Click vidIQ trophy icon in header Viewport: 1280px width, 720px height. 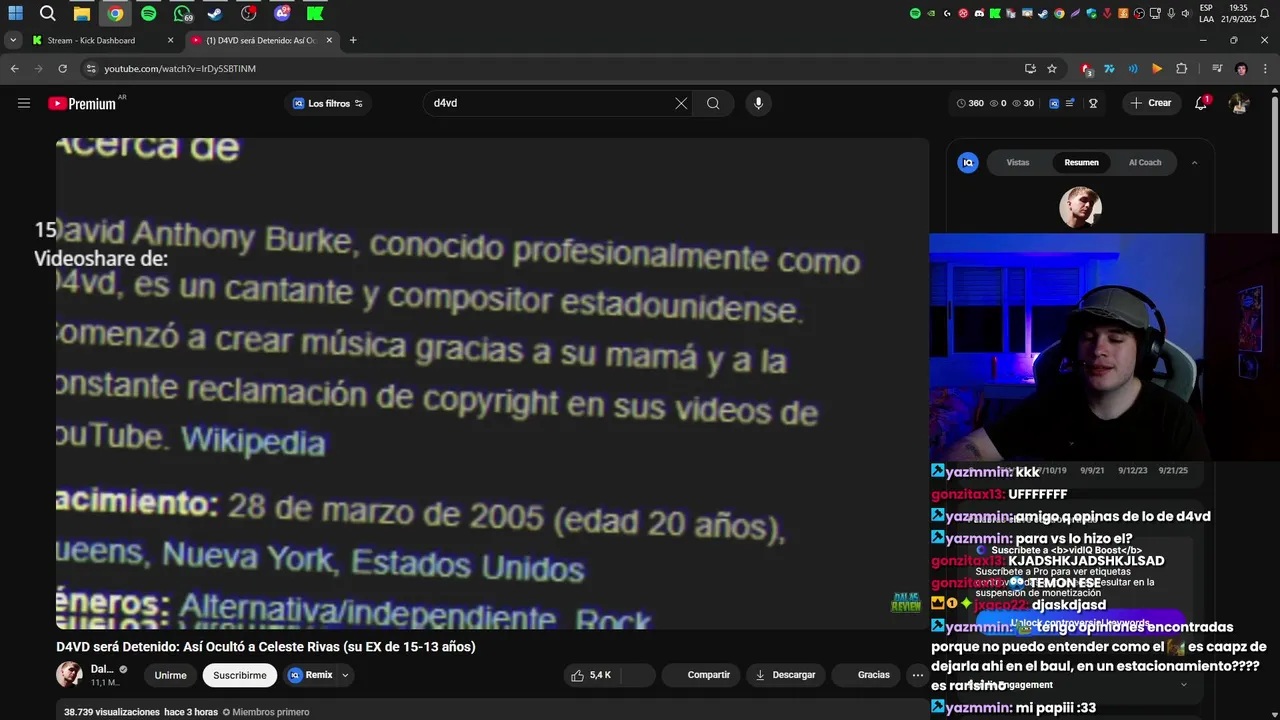pos(1093,103)
